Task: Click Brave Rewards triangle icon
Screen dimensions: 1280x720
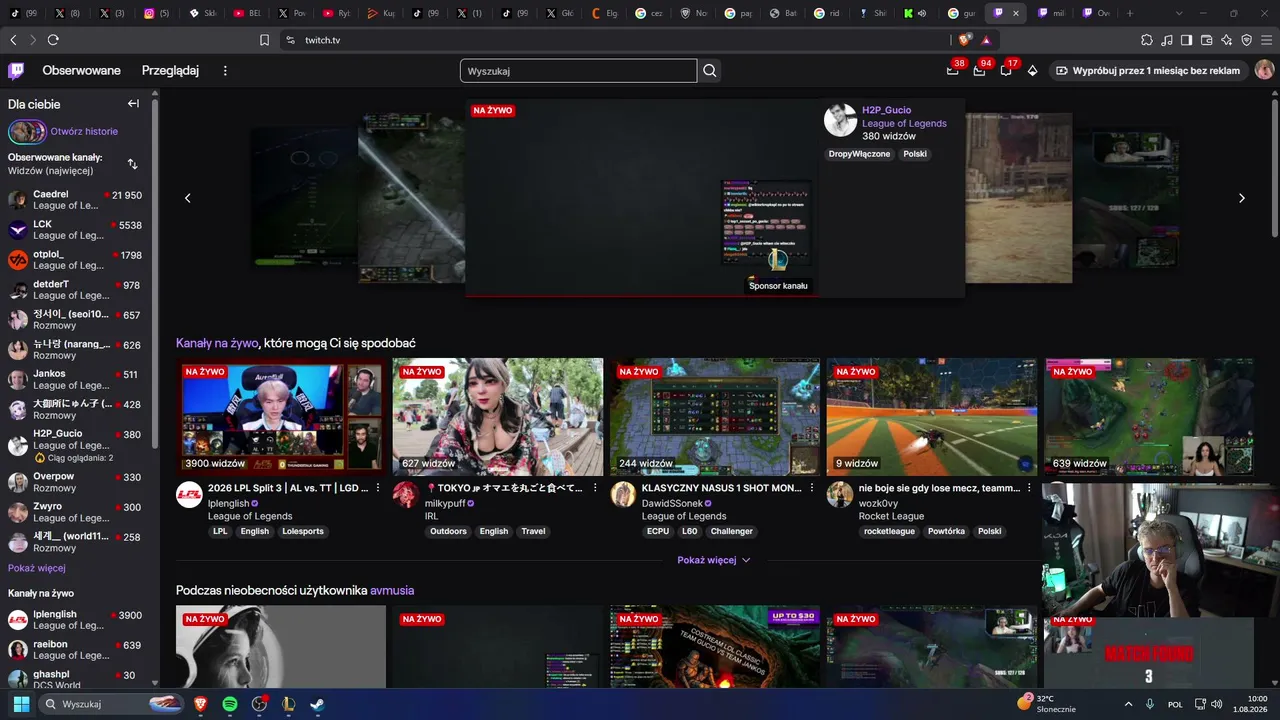Action: click(x=986, y=40)
